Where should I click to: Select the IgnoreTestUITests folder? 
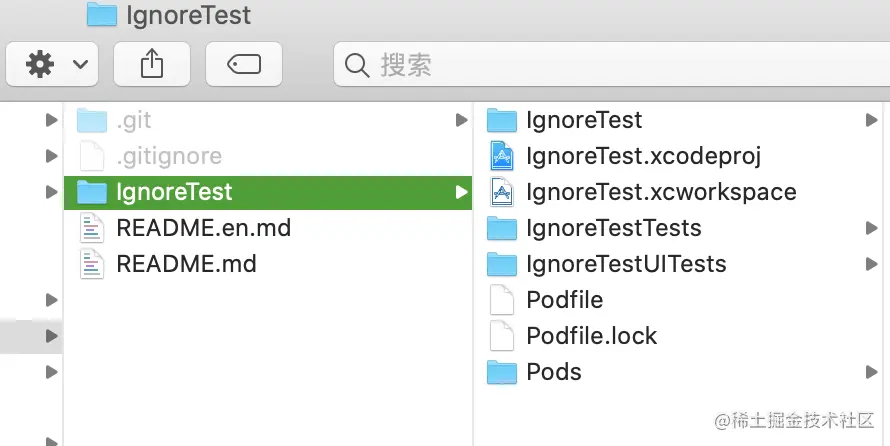click(625, 264)
